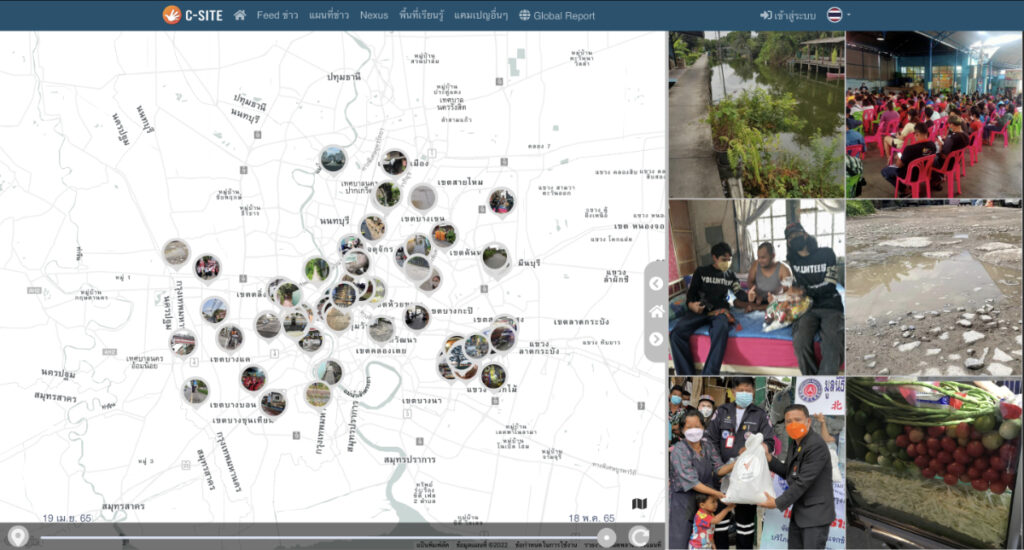The image size is (1024, 550).
Task: Click the timeline slider handle
Action: 607,538
